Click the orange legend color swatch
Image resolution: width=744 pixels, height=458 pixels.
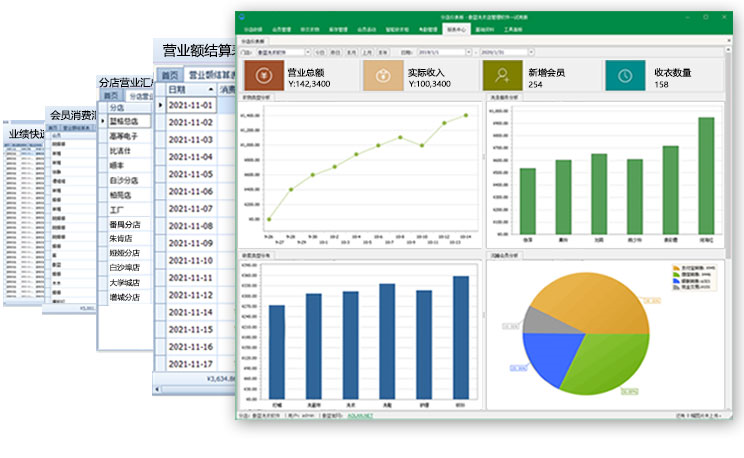pos(677,269)
